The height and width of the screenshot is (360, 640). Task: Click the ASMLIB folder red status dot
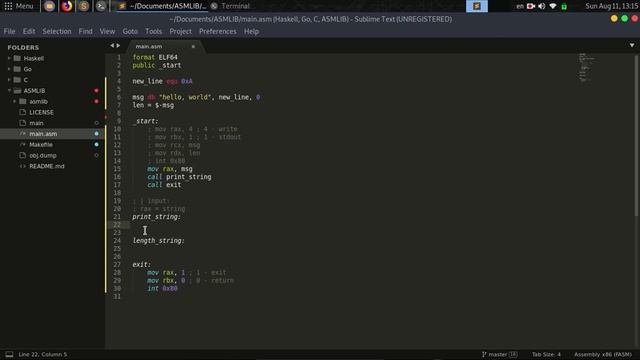pos(96,91)
